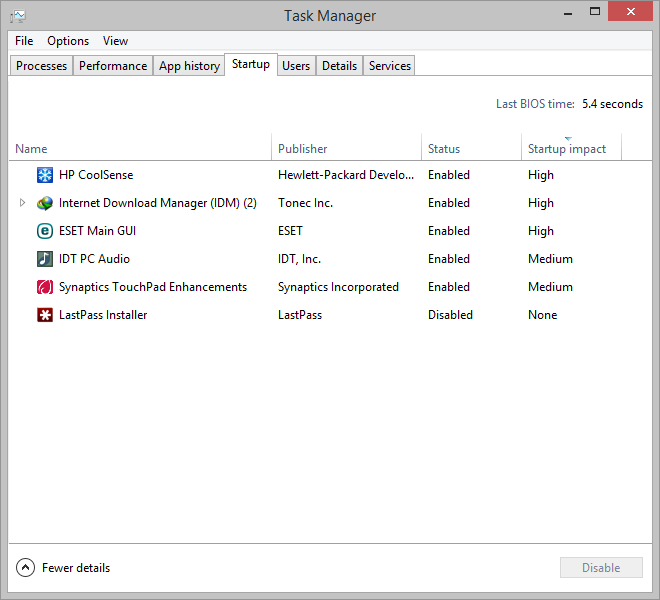Switch to the Processes tab
This screenshot has width=660, height=600.
(x=41, y=66)
